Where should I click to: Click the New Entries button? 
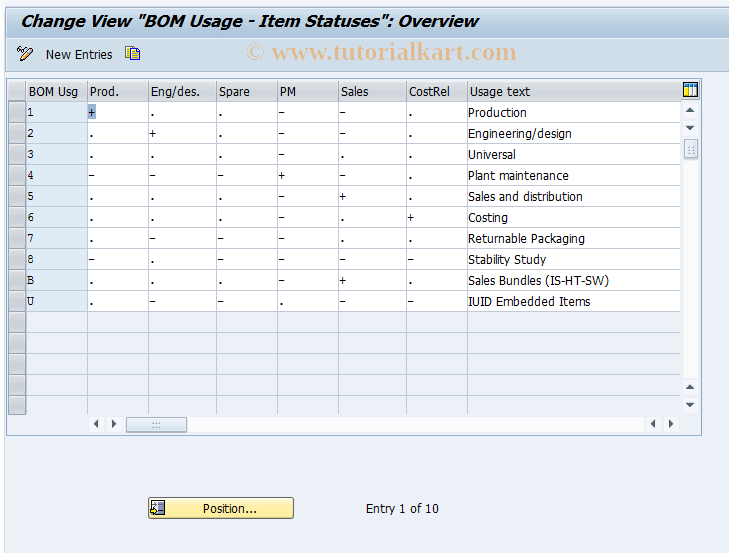tap(79, 54)
